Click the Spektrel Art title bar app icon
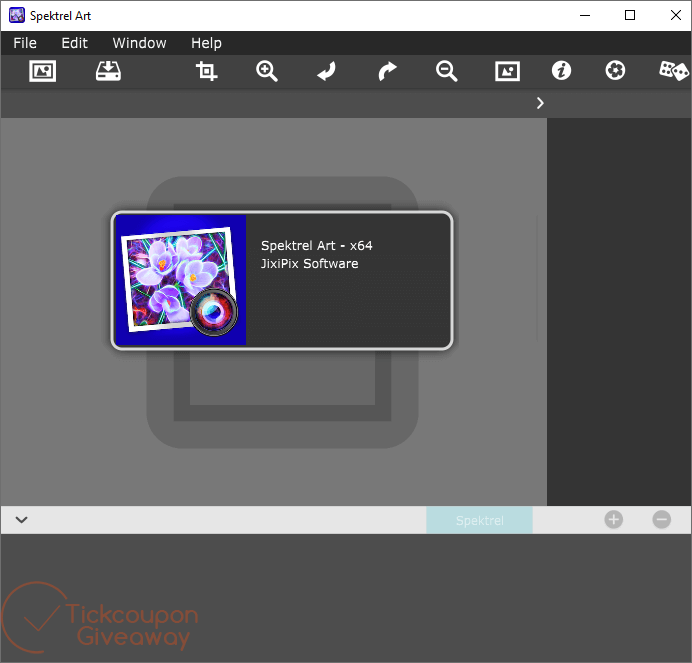Screen dimensions: 692x663 pyautogui.click(x=17, y=15)
